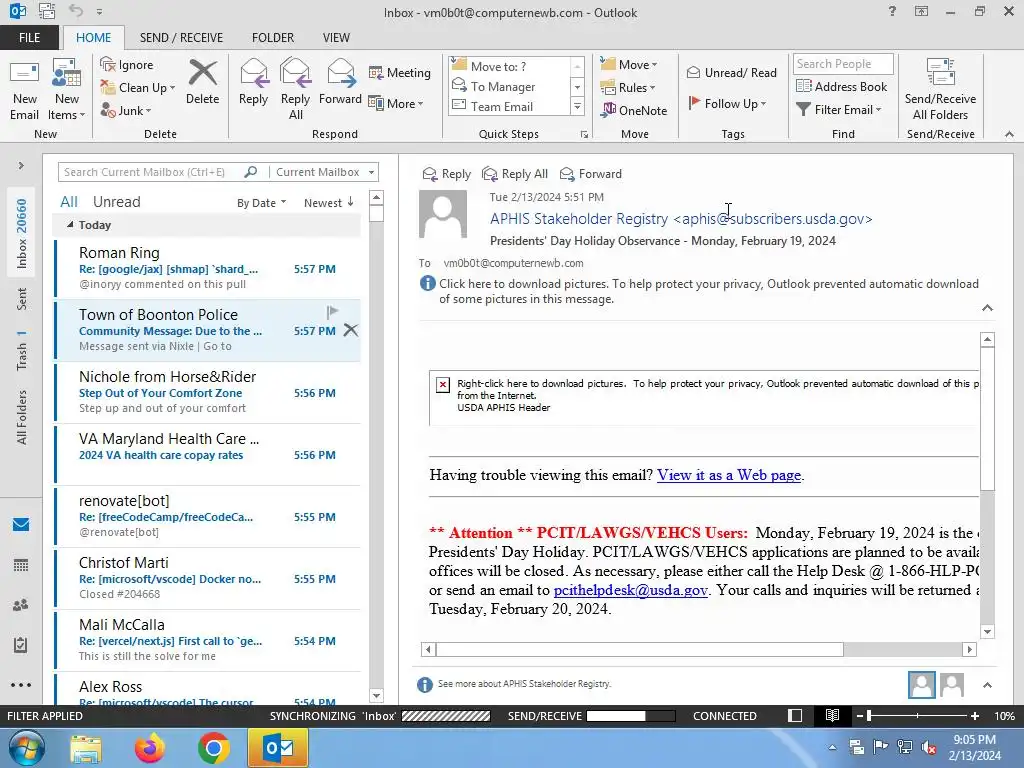
Task: Click Send/Receive All Folders
Action: pyautogui.click(x=940, y=89)
